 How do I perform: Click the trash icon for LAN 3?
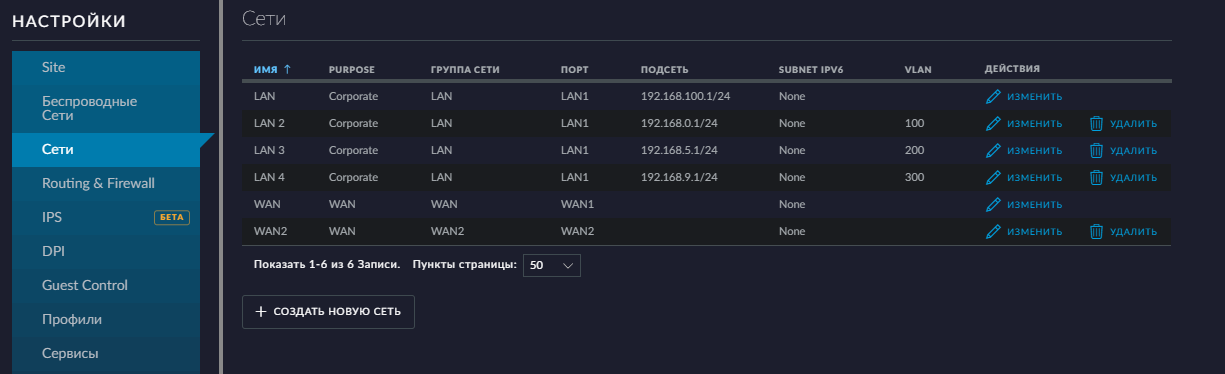[1096, 151]
